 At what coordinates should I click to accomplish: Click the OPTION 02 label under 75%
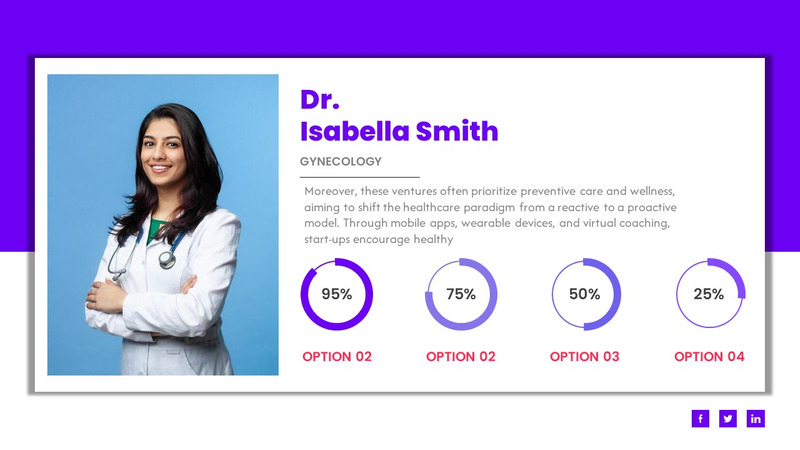461,356
